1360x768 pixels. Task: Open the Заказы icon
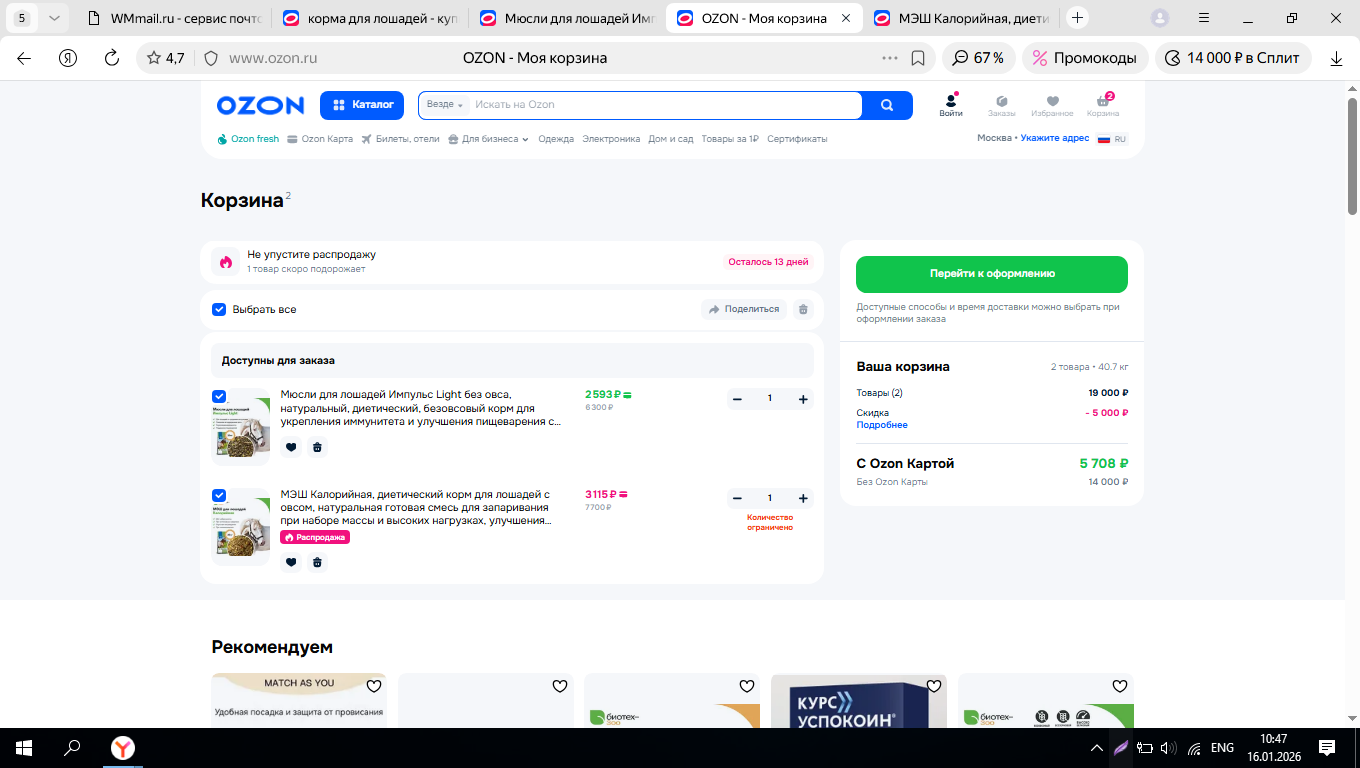1001,105
